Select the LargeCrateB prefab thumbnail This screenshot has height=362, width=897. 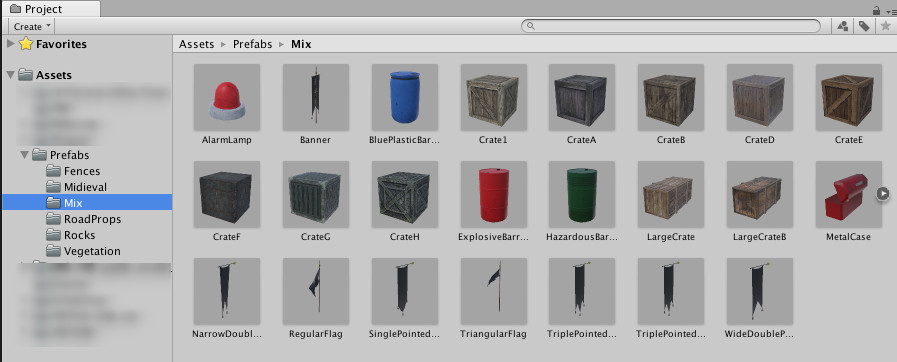[760, 194]
